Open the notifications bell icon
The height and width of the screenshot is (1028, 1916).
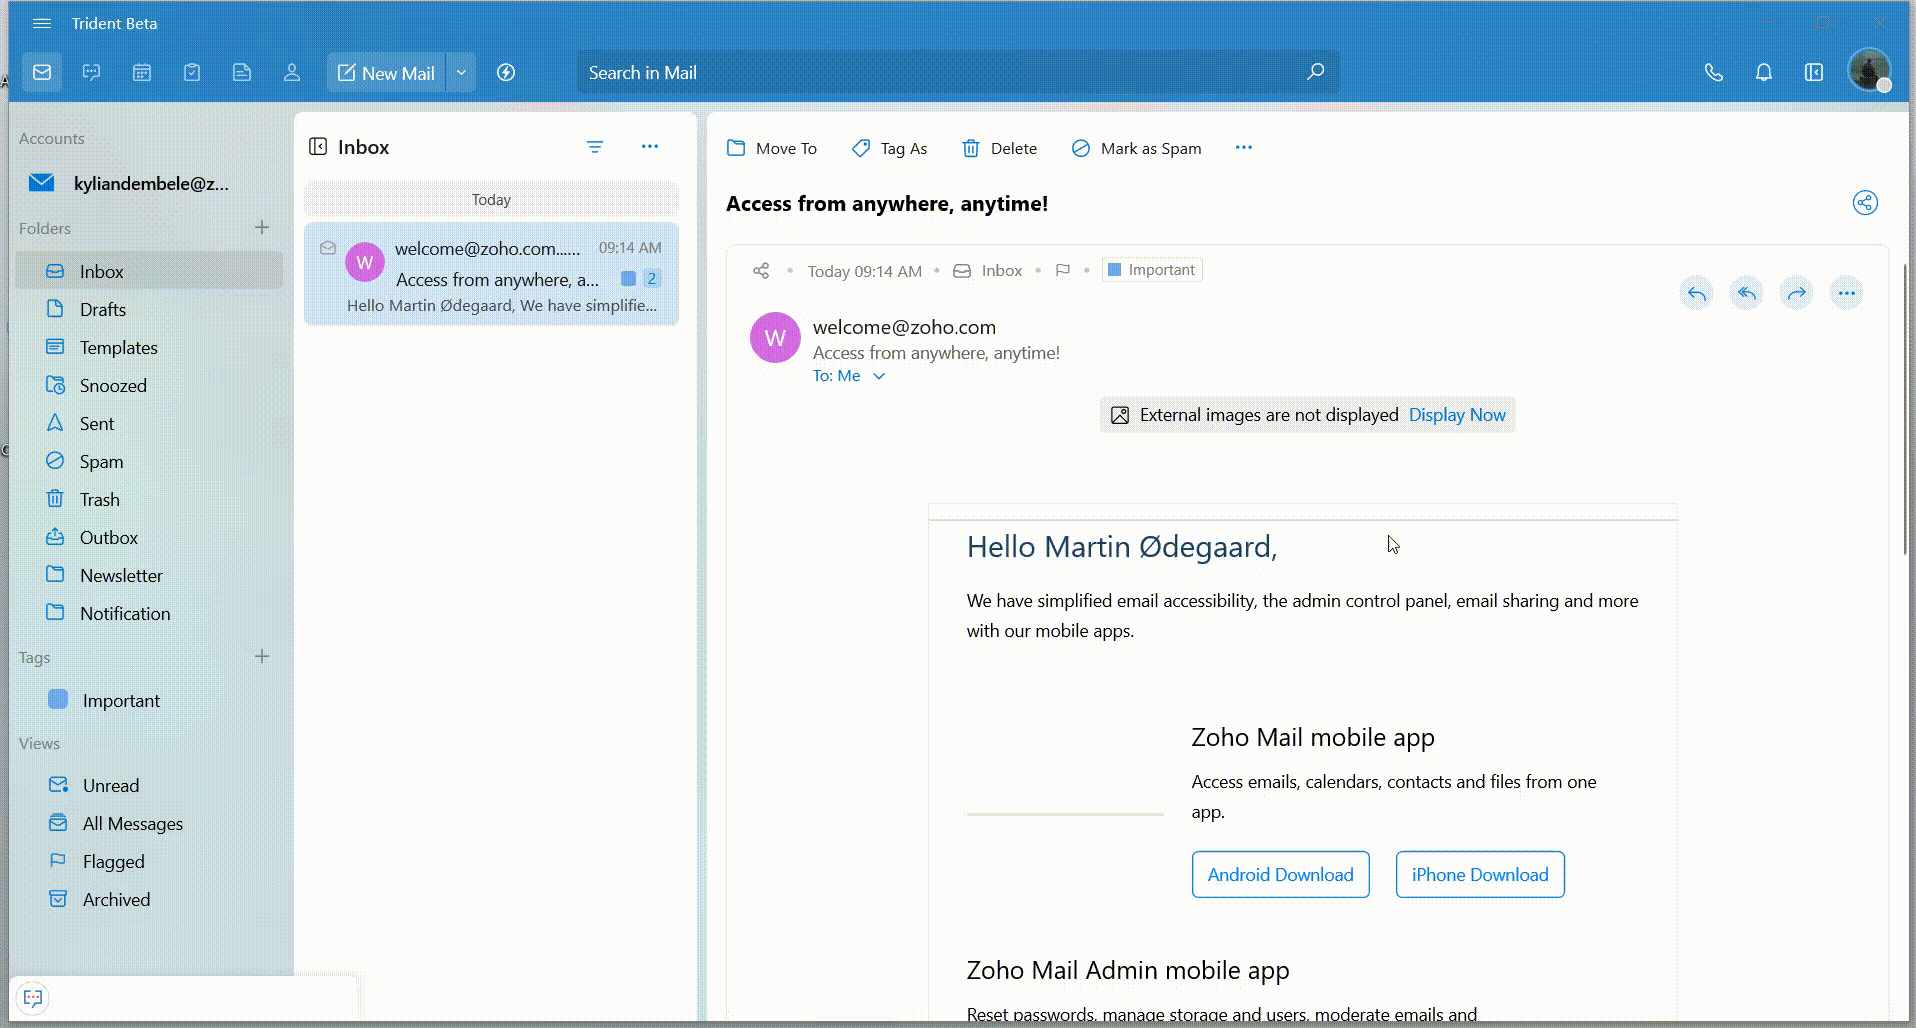(1763, 72)
